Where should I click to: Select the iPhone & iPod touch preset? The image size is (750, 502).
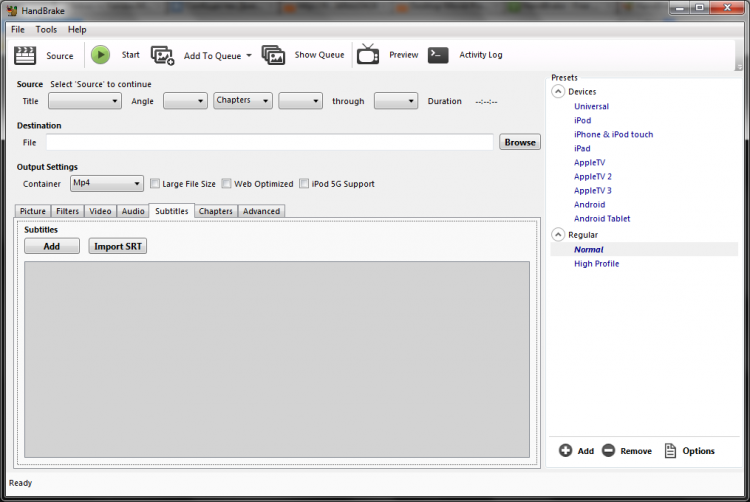coord(614,134)
